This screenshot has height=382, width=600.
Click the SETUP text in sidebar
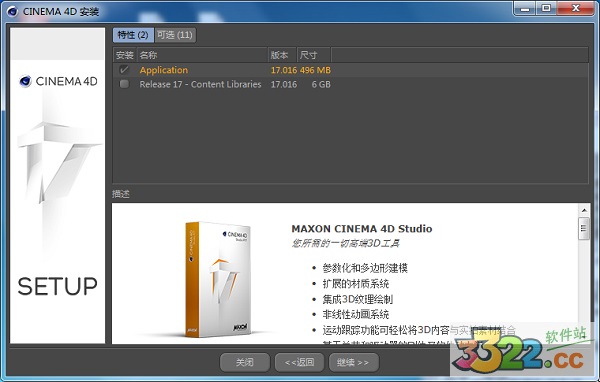point(57,286)
